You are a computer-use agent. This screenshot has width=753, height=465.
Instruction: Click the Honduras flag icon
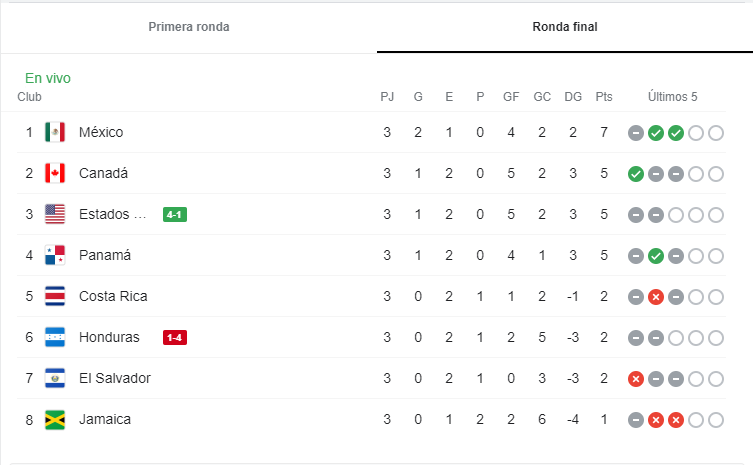55,337
